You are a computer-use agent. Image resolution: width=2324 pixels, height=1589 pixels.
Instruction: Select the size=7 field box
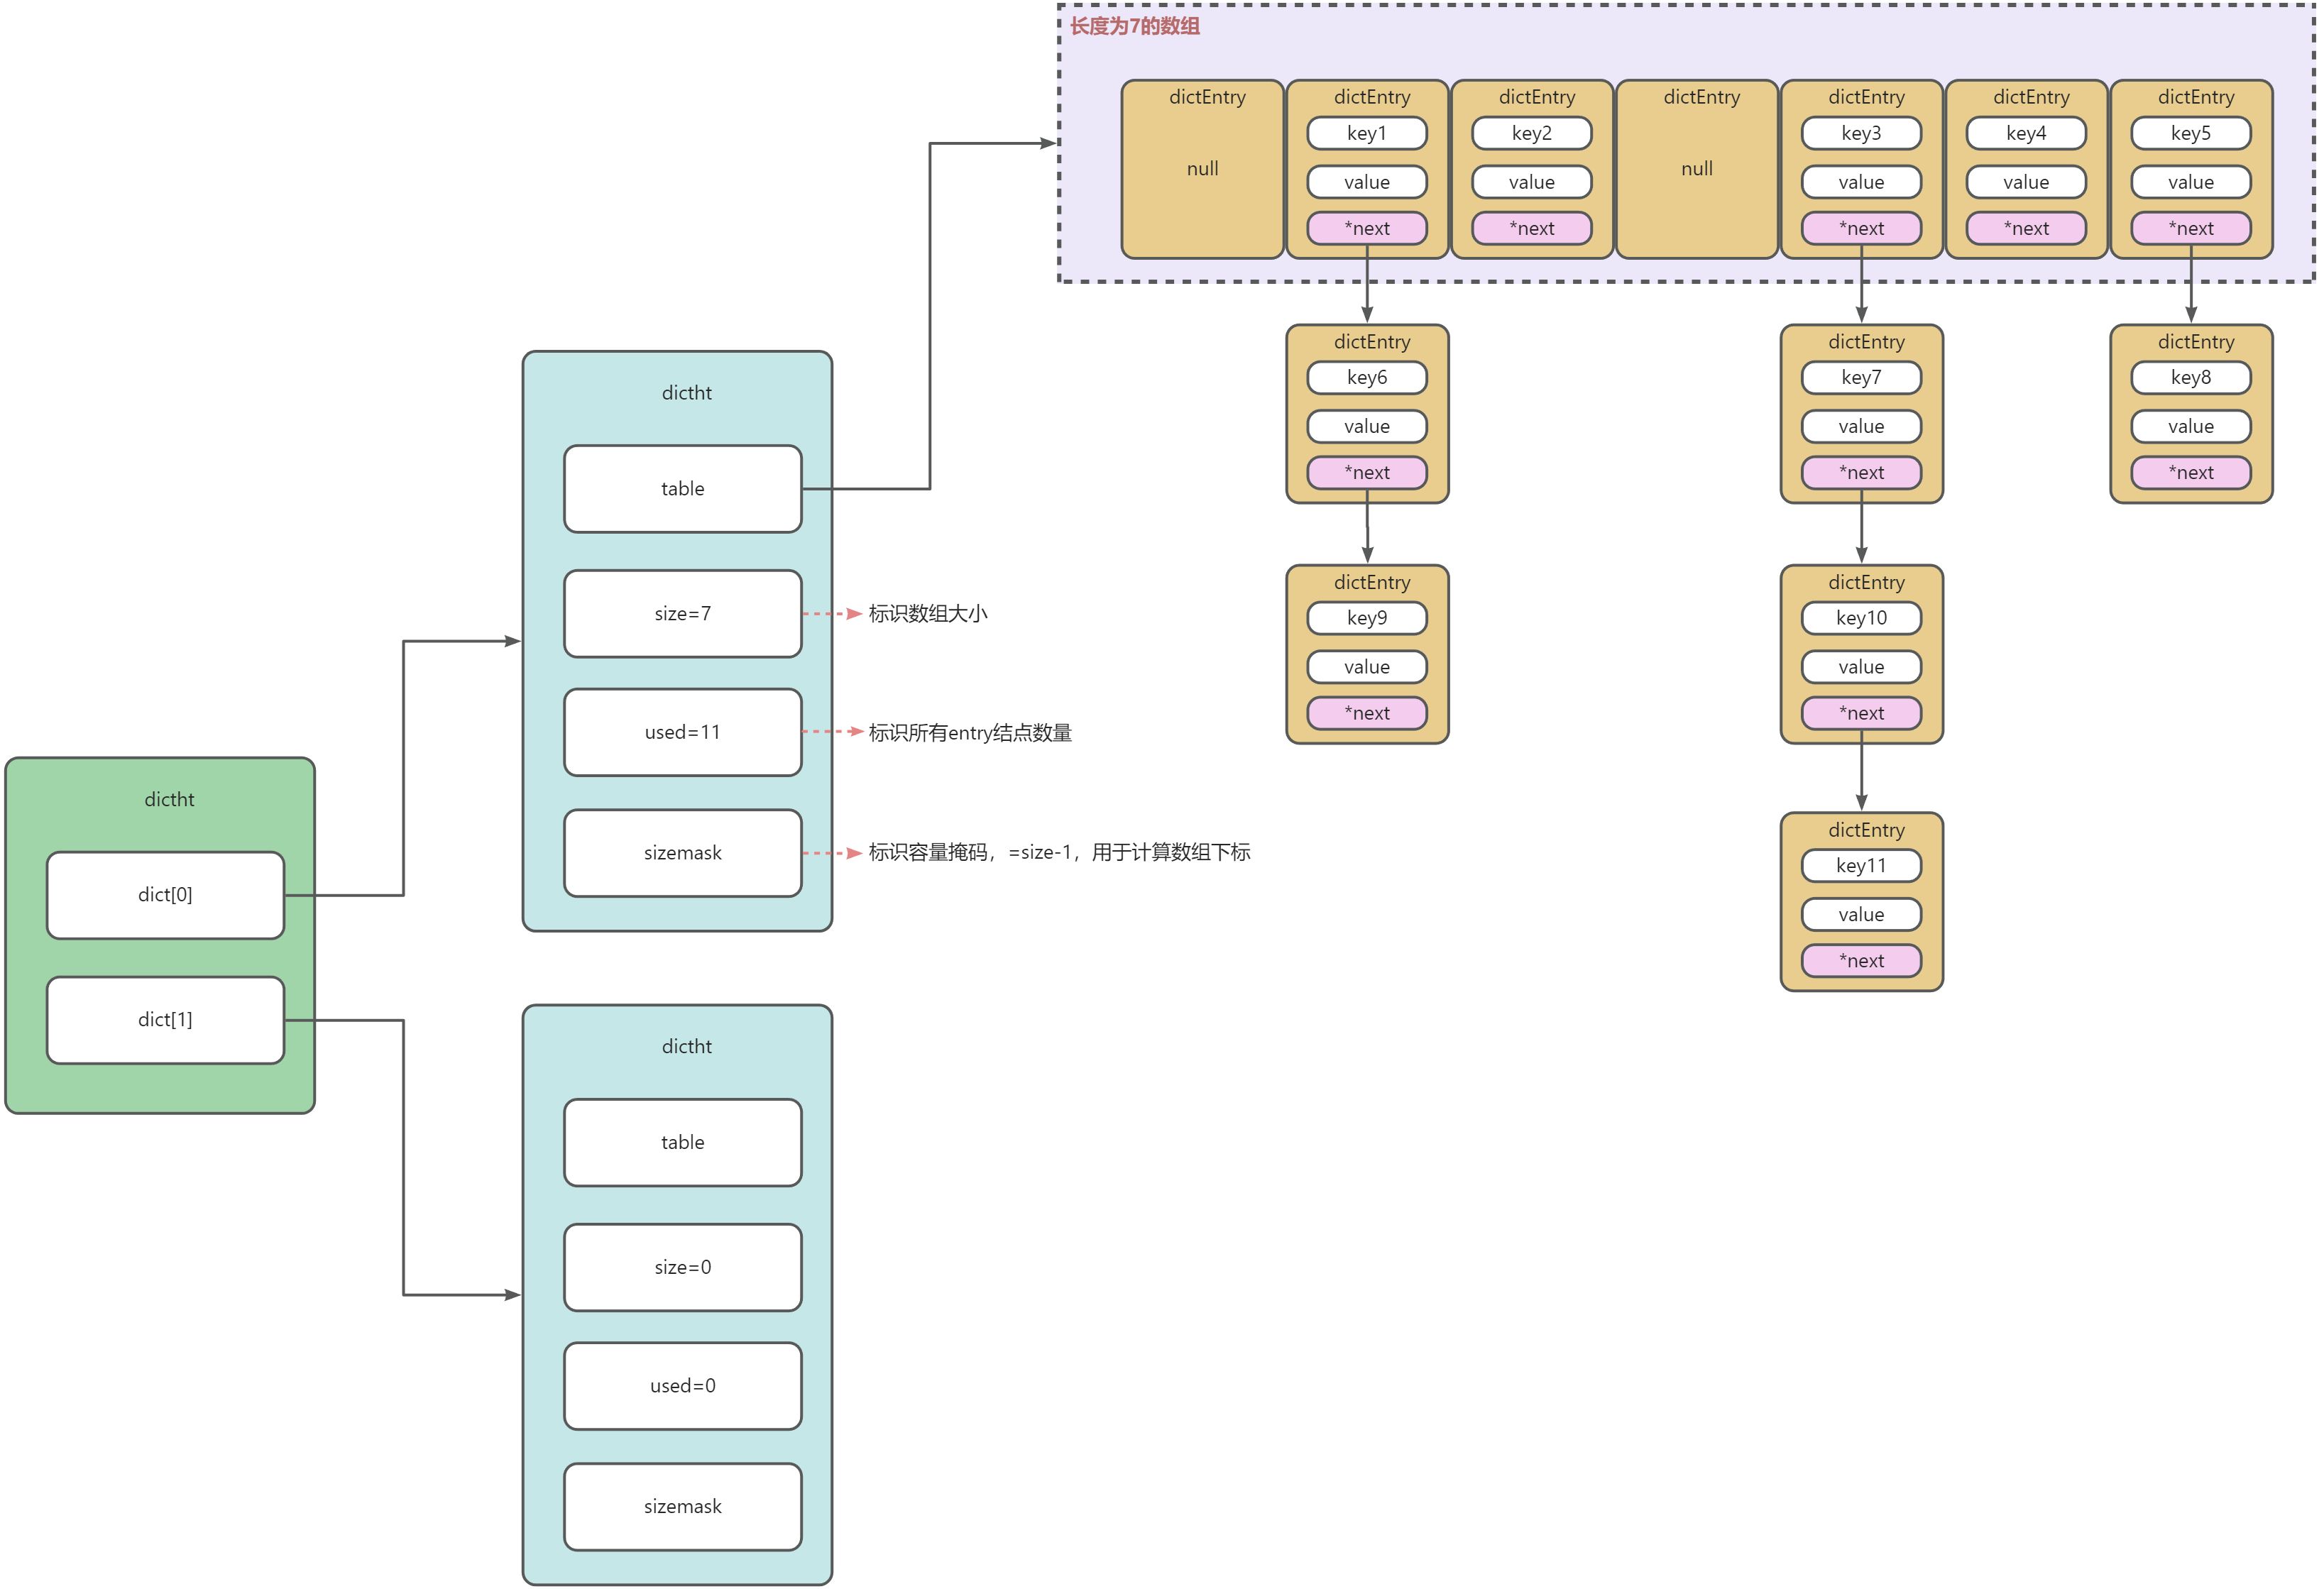click(682, 614)
